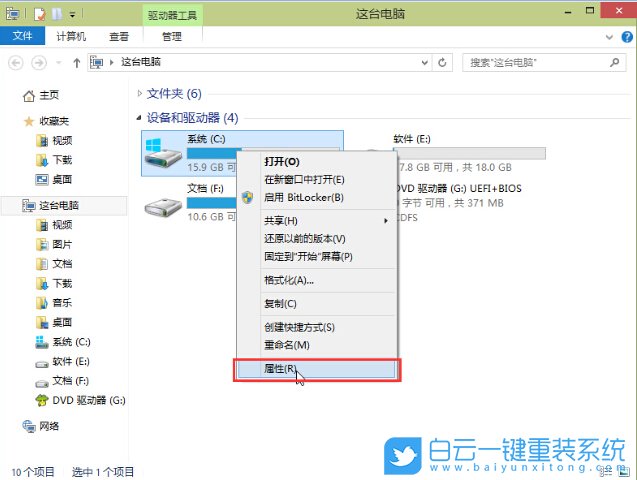Select 软件 (E:) in navigation tree
The width and height of the screenshot is (637, 480).
(x=71, y=361)
